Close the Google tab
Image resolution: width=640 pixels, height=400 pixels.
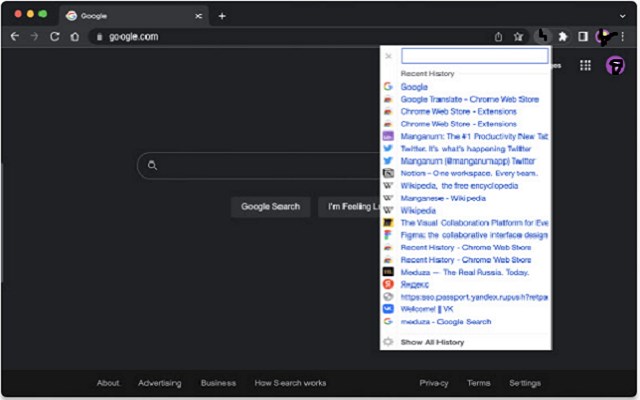click(x=198, y=16)
